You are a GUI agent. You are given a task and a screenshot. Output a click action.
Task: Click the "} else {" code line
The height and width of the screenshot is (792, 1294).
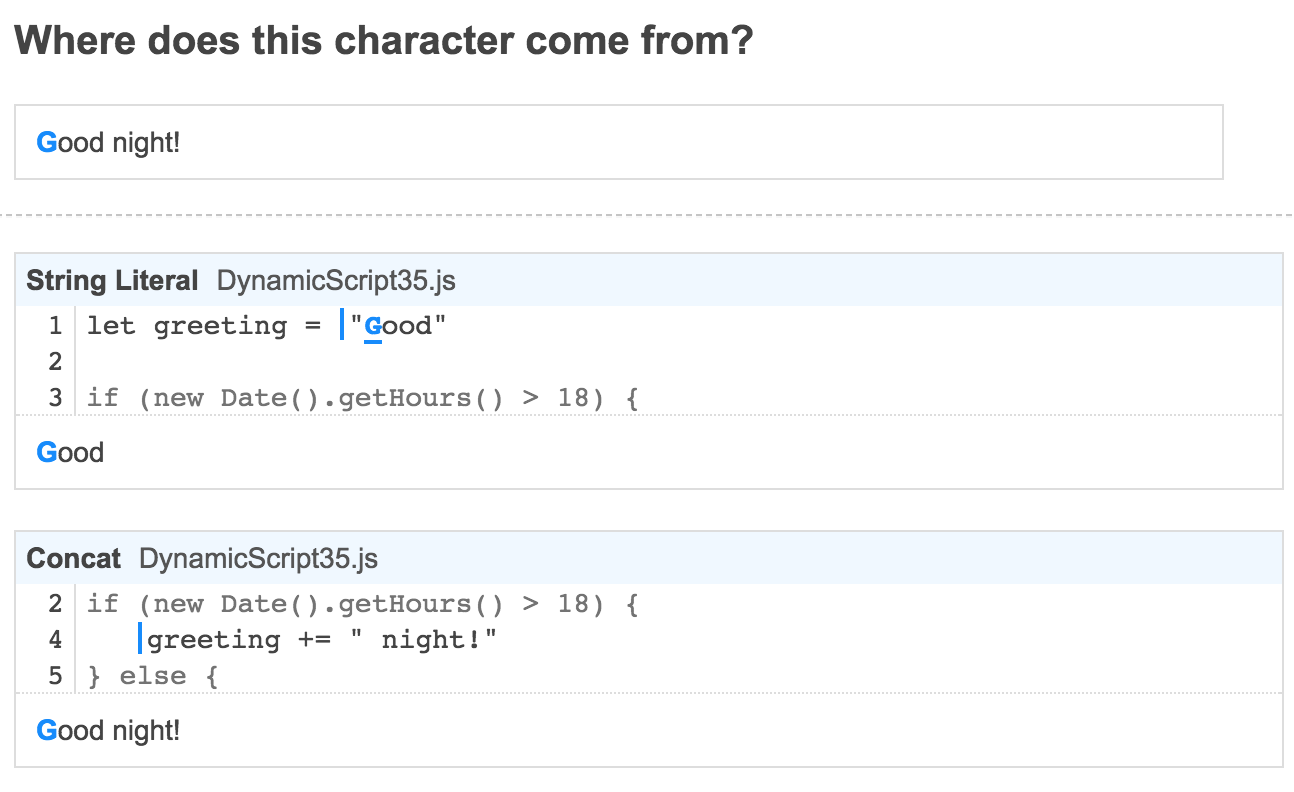(153, 676)
